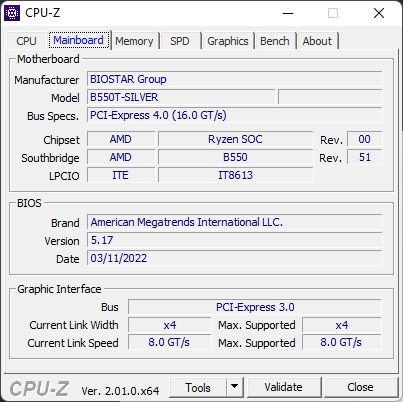This screenshot has width=403, height=402.
Task: Click the Chipset vendor AMD field
Action: pos(121,139)
